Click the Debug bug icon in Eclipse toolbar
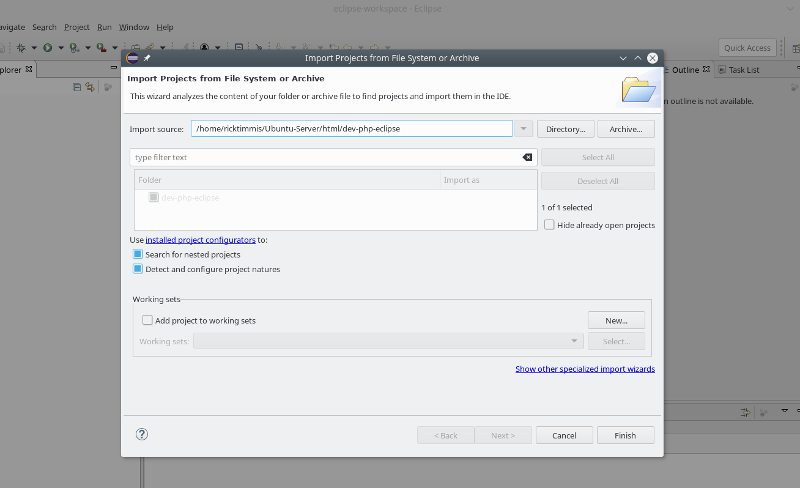Viewport: 800px width, 488px height. coord(21,47)
